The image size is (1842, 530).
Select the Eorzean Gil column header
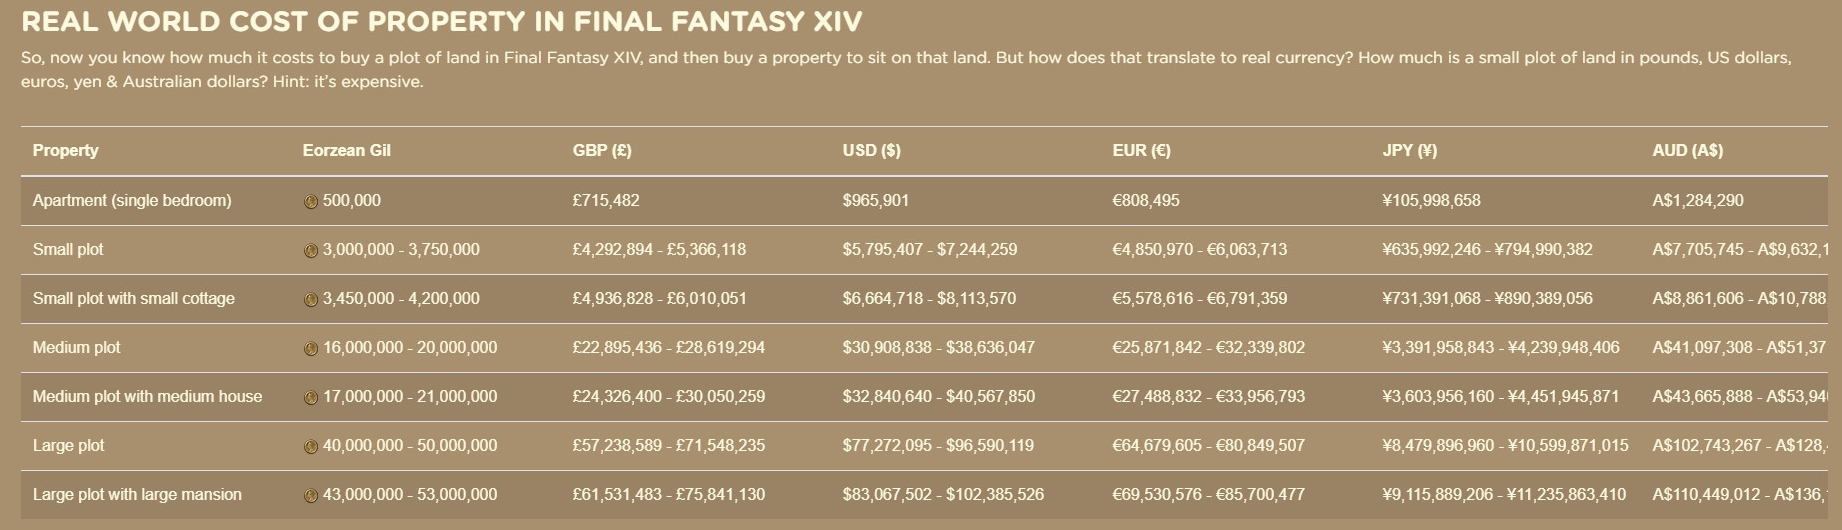(x=346, y=150)
